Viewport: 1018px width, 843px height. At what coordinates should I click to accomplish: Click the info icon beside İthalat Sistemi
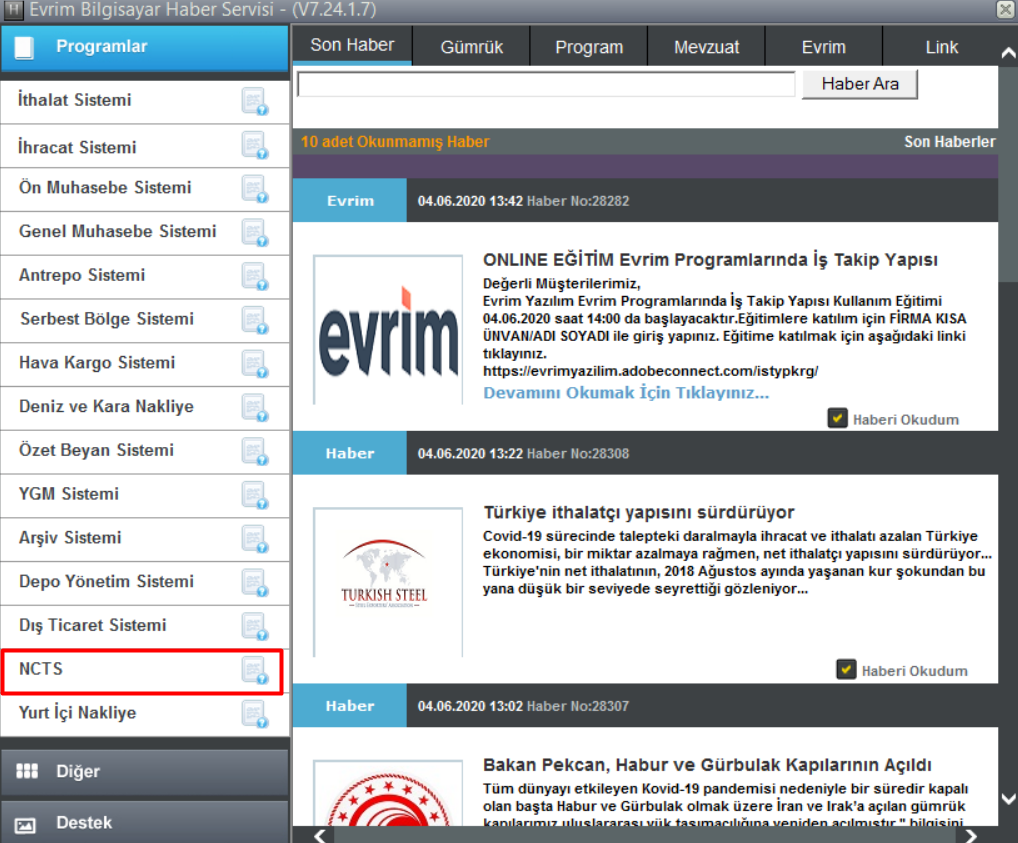tap(254, 101)
